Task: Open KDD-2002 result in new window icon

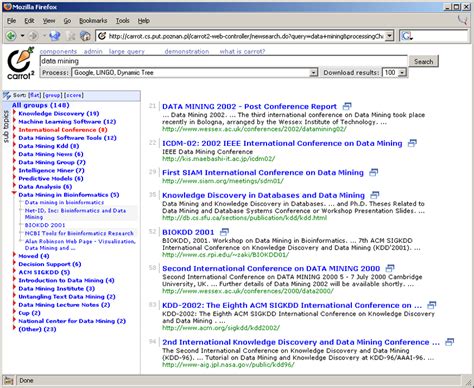Action: (x=432, y=305)
